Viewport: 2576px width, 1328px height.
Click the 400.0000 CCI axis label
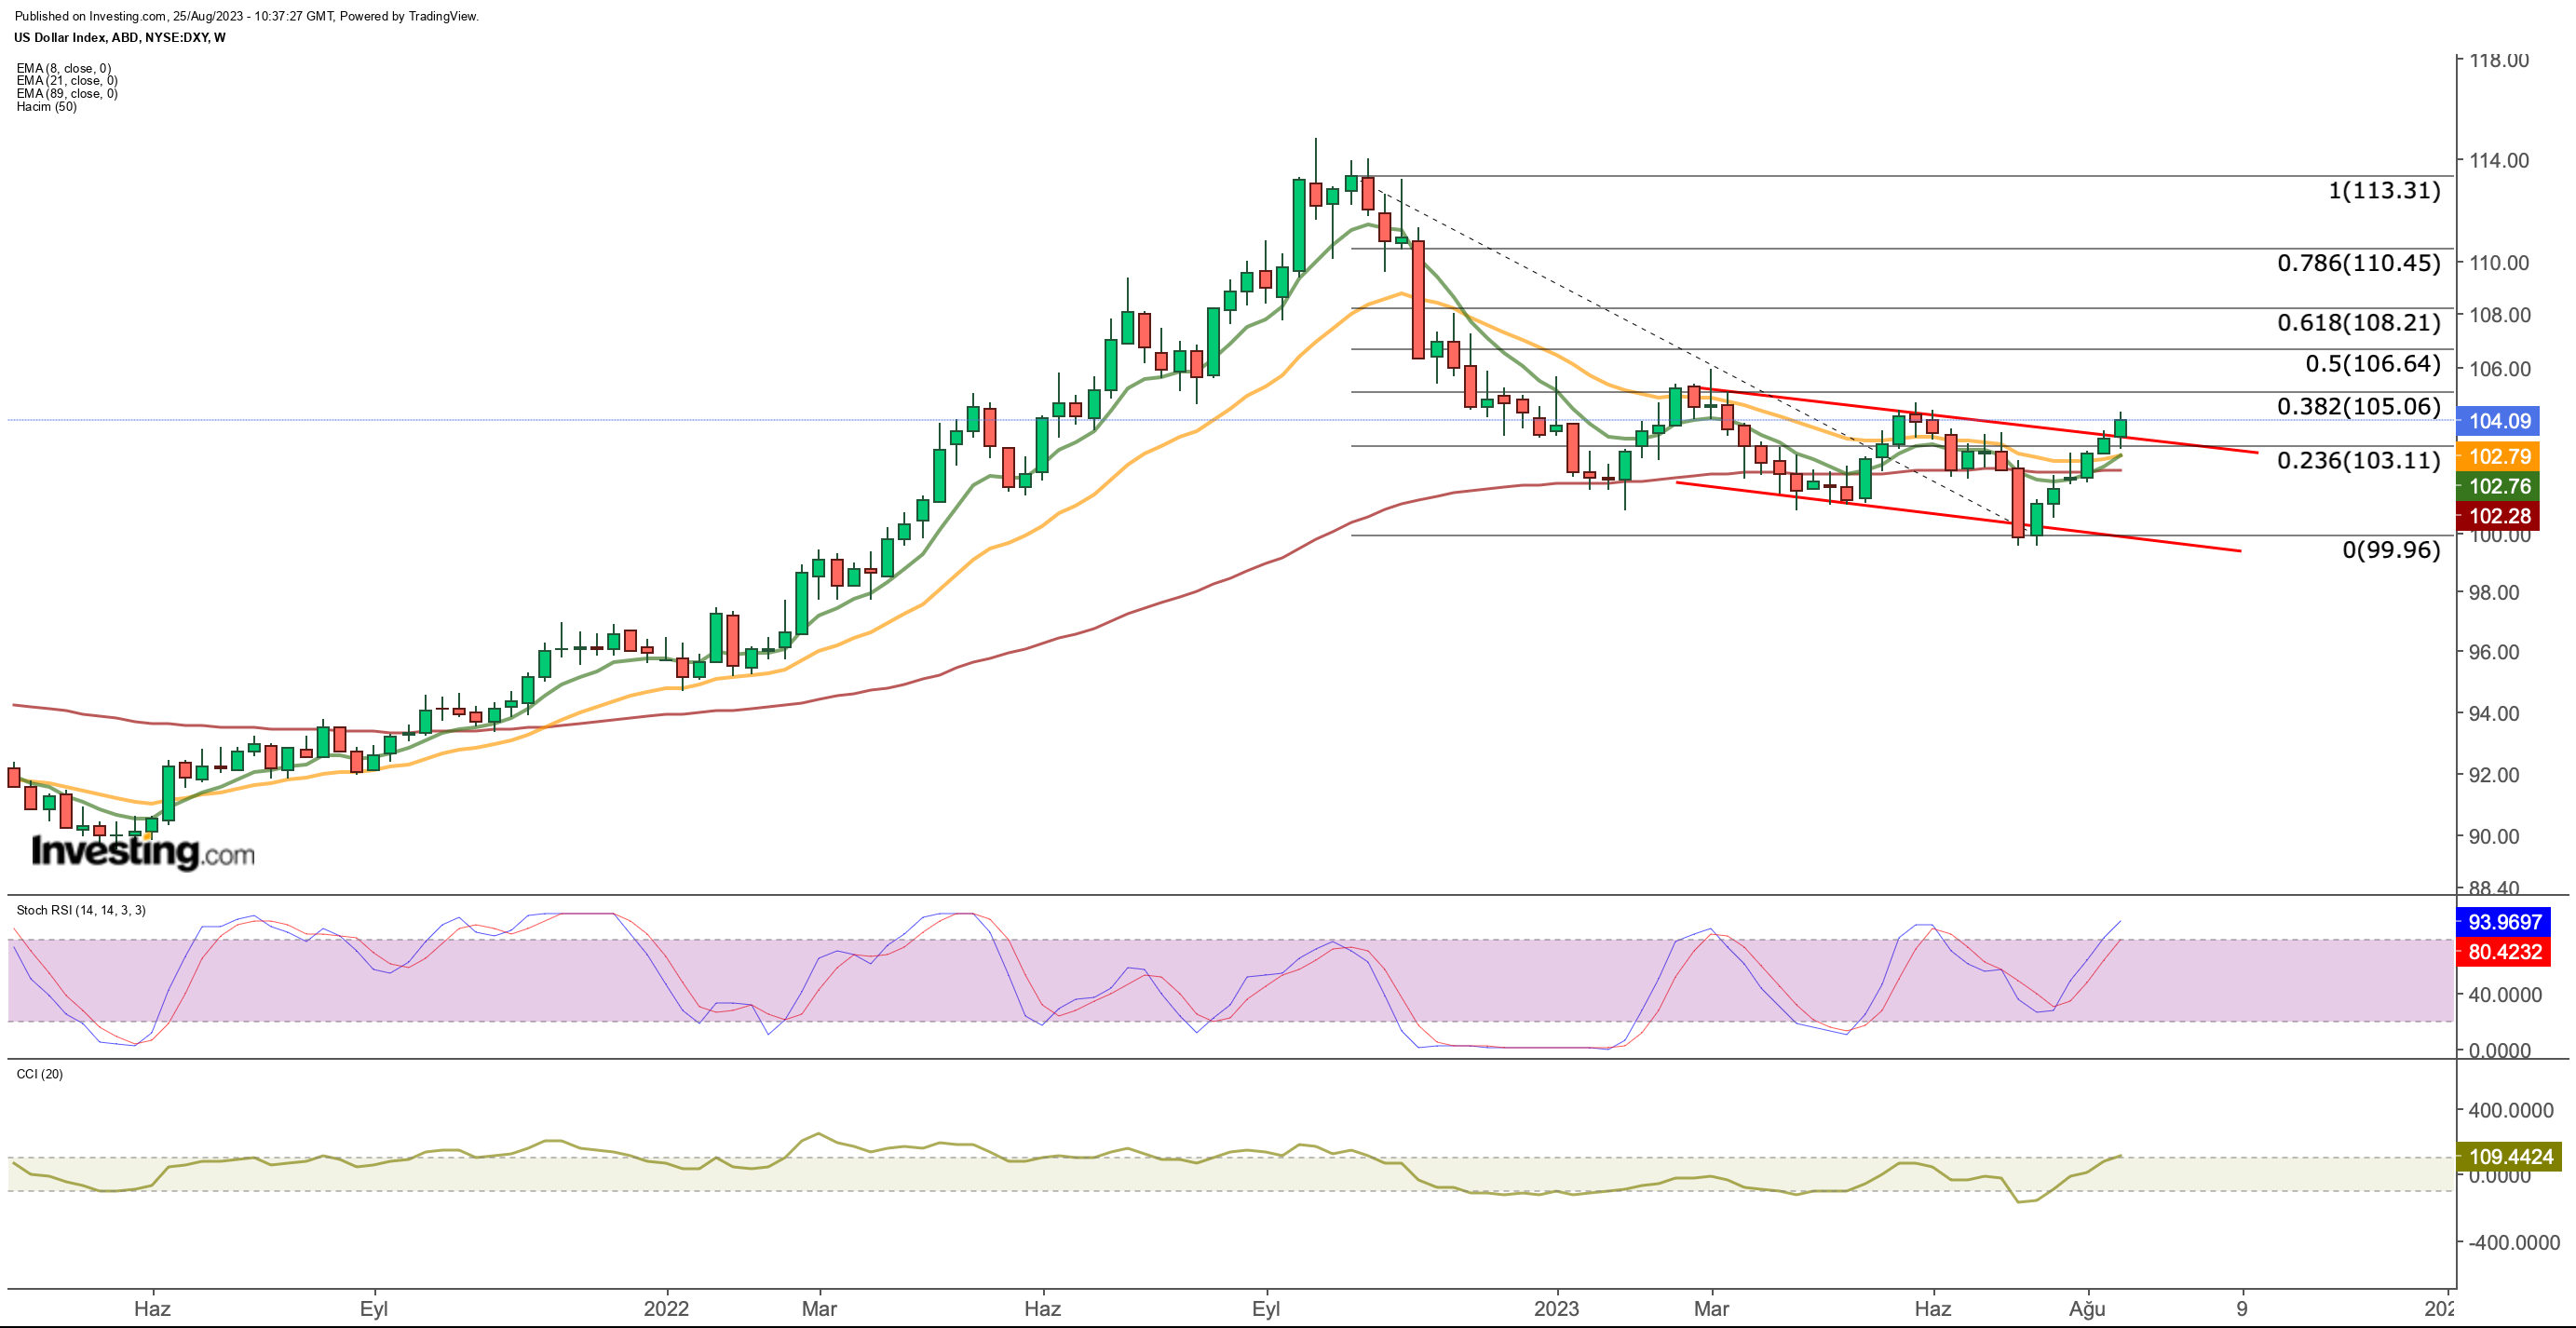[2510, 1110]
